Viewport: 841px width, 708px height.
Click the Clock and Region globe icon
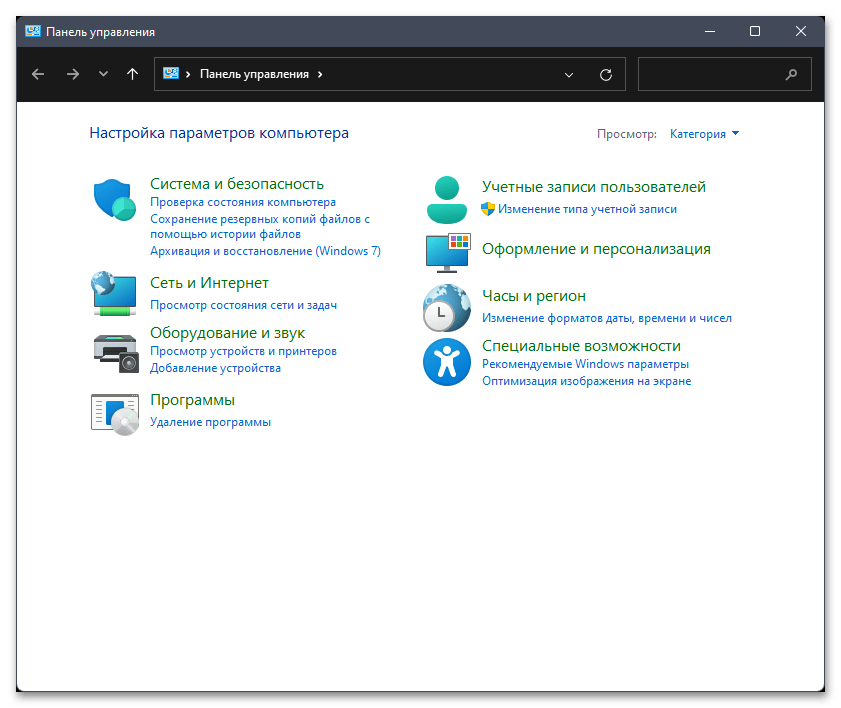coord(446,307)
